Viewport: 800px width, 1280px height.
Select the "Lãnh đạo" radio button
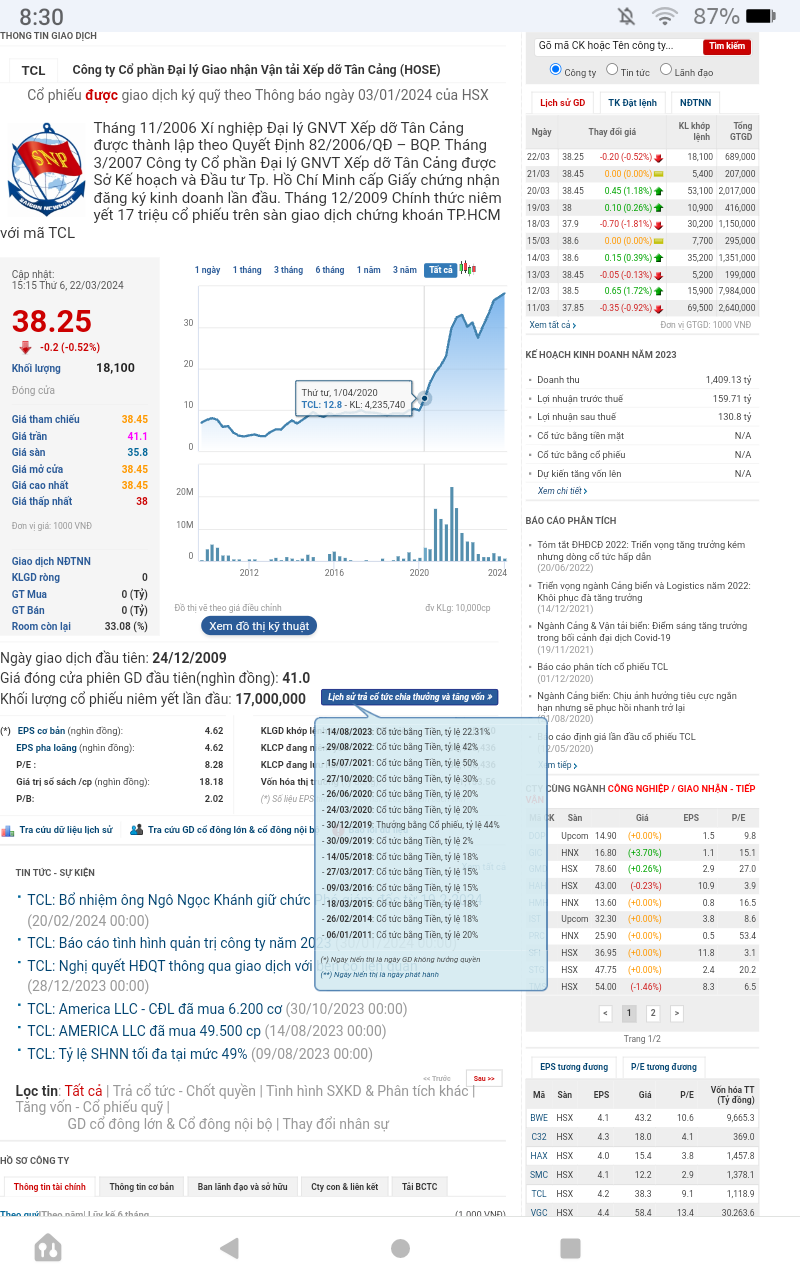[x=666, y=72]
